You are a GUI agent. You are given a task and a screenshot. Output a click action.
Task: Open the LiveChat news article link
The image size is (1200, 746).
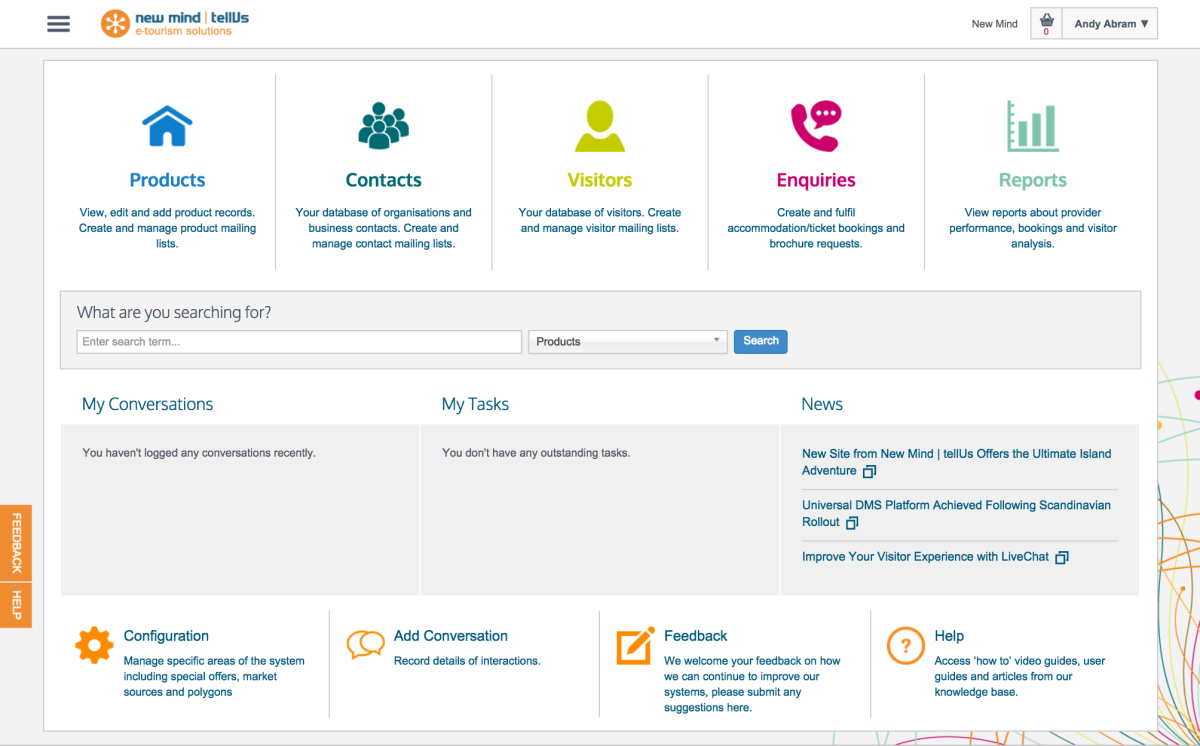[x=926, y=556]
